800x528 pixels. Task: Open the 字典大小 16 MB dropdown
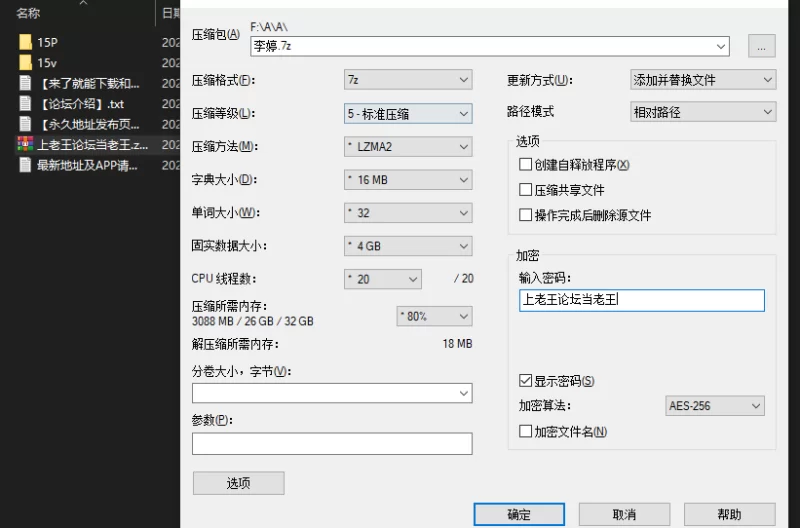coord(408,180)
